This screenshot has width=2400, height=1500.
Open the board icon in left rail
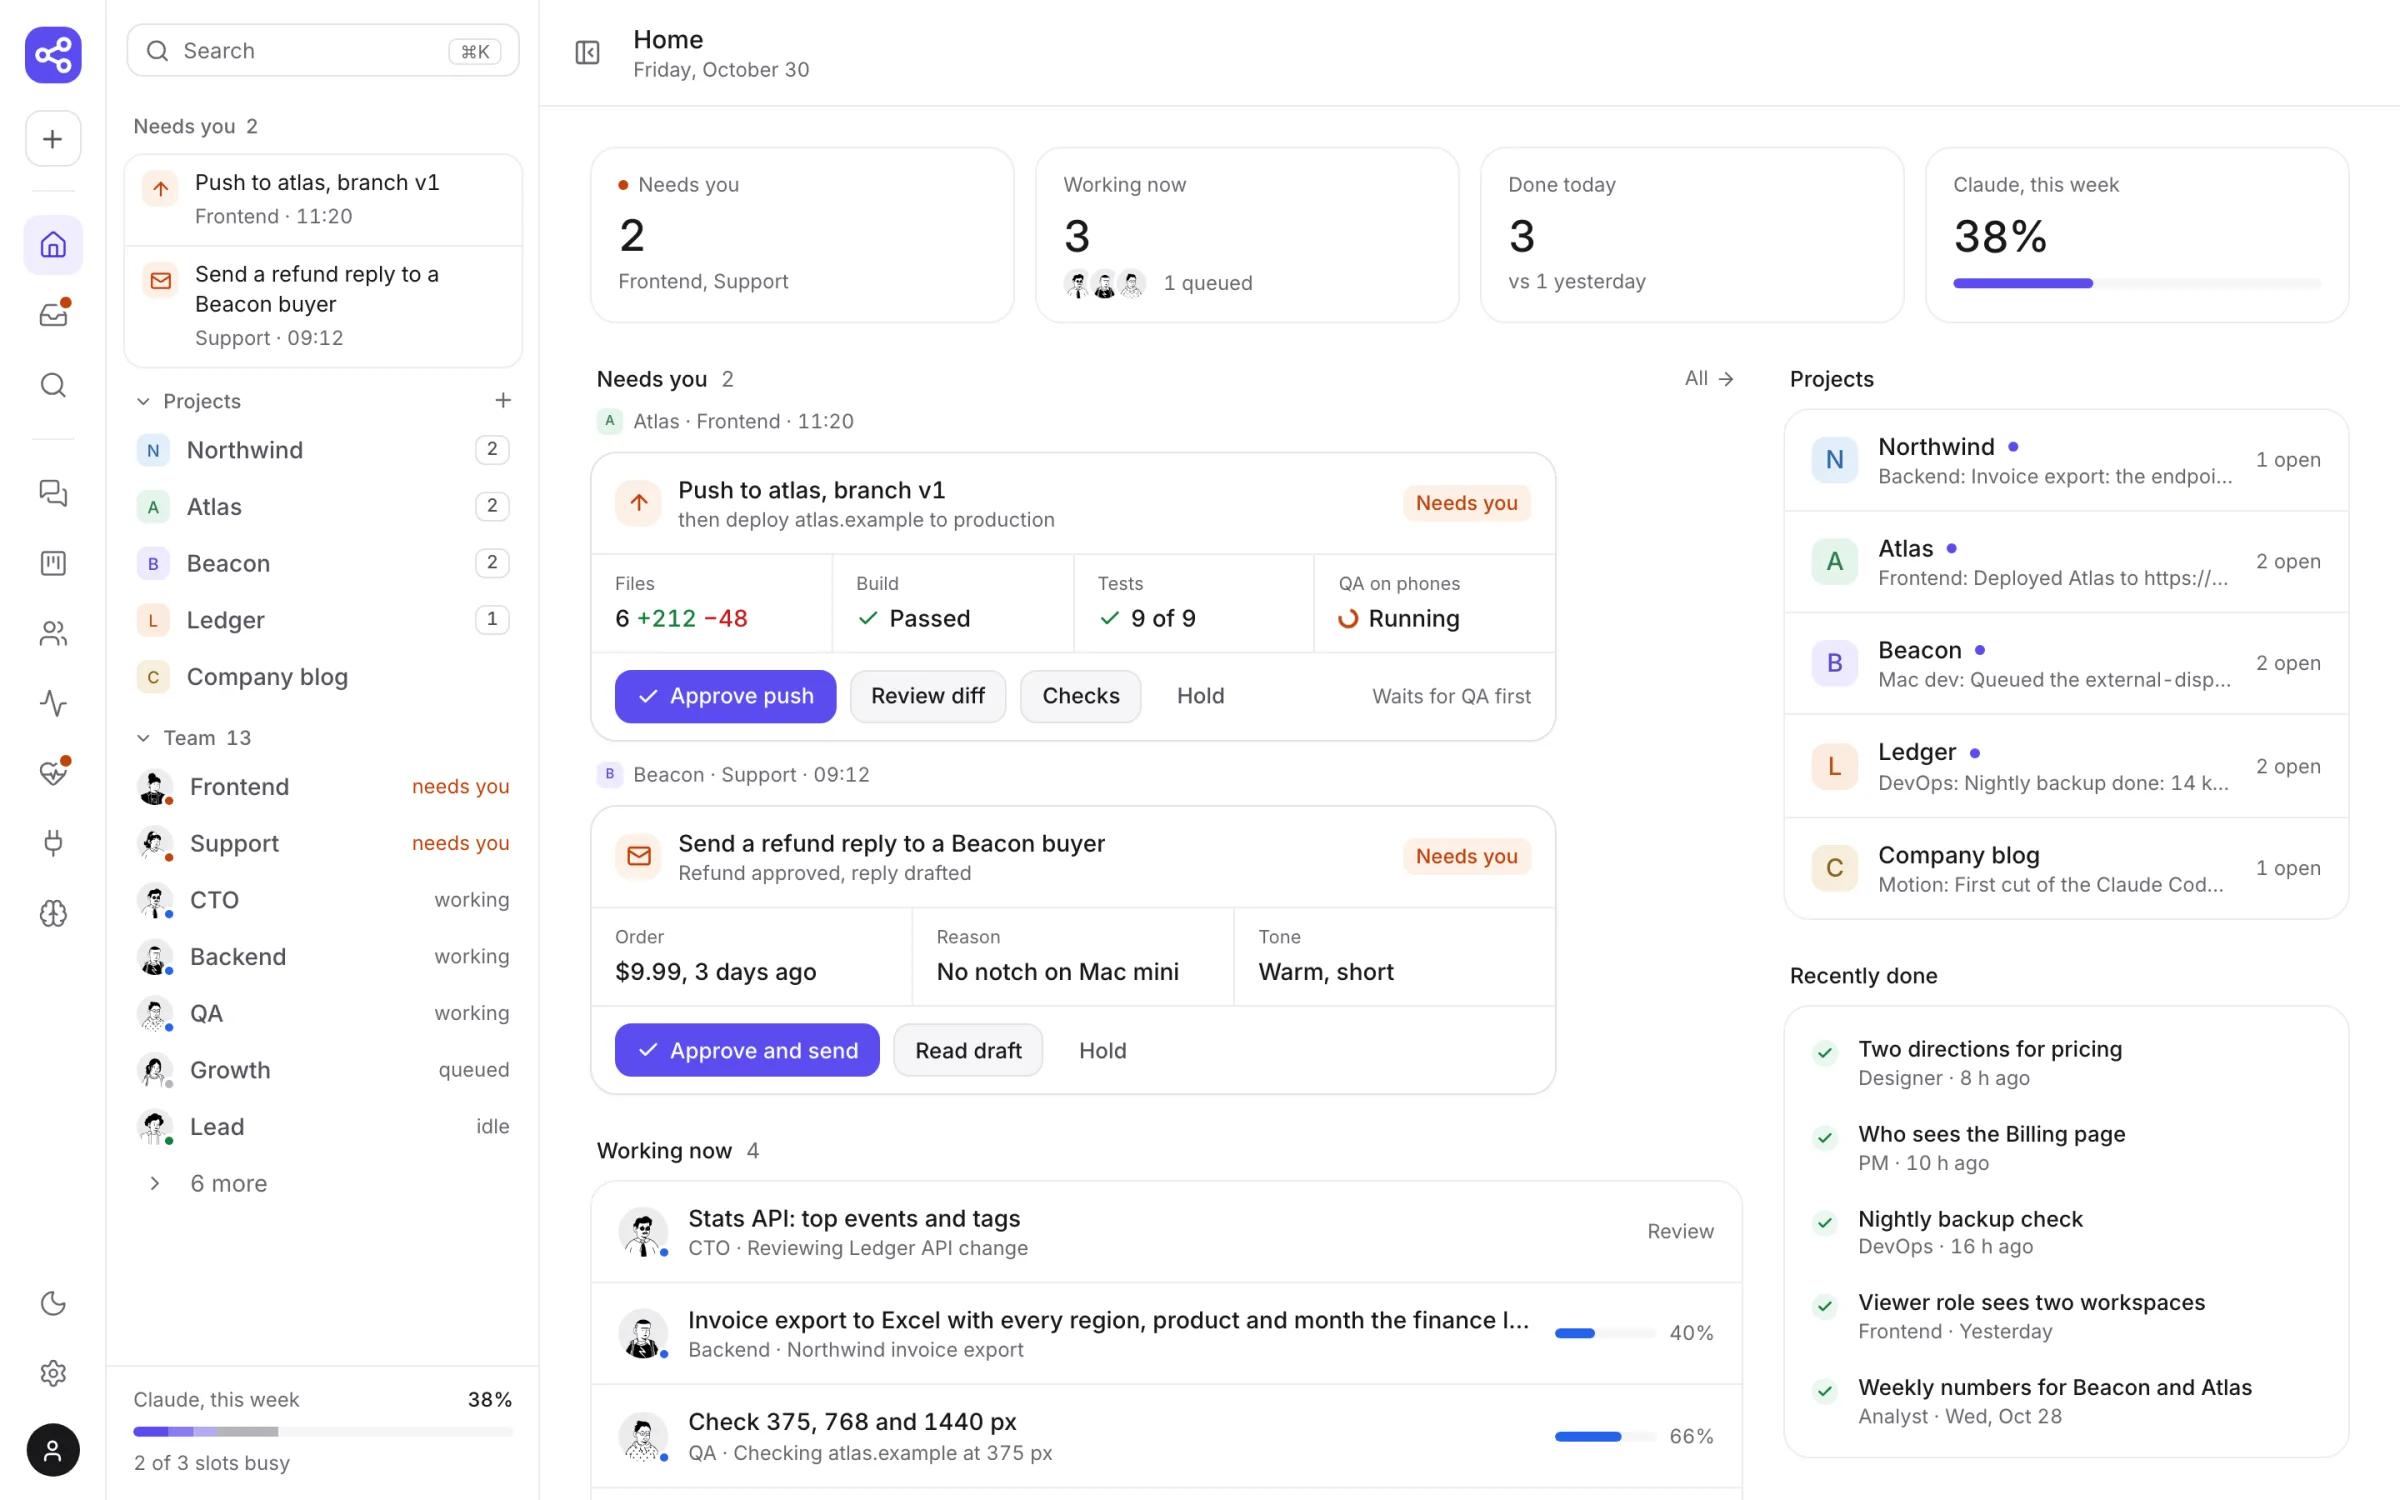tap(53, 563)
